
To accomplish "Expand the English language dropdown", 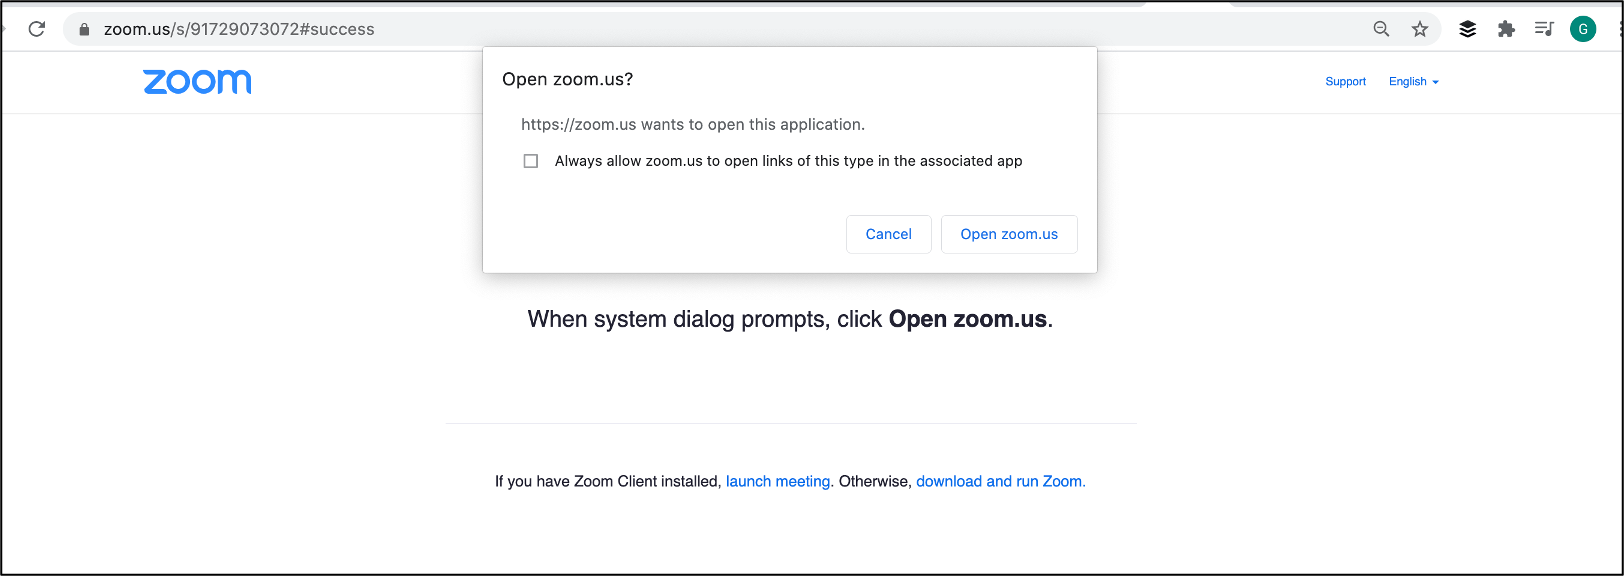I will click(1413, 82).
